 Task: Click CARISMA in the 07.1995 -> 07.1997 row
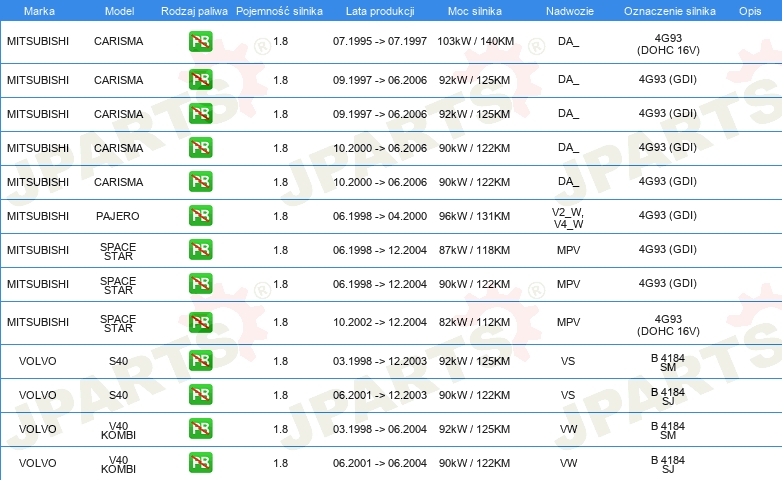(x=119, y=41)
